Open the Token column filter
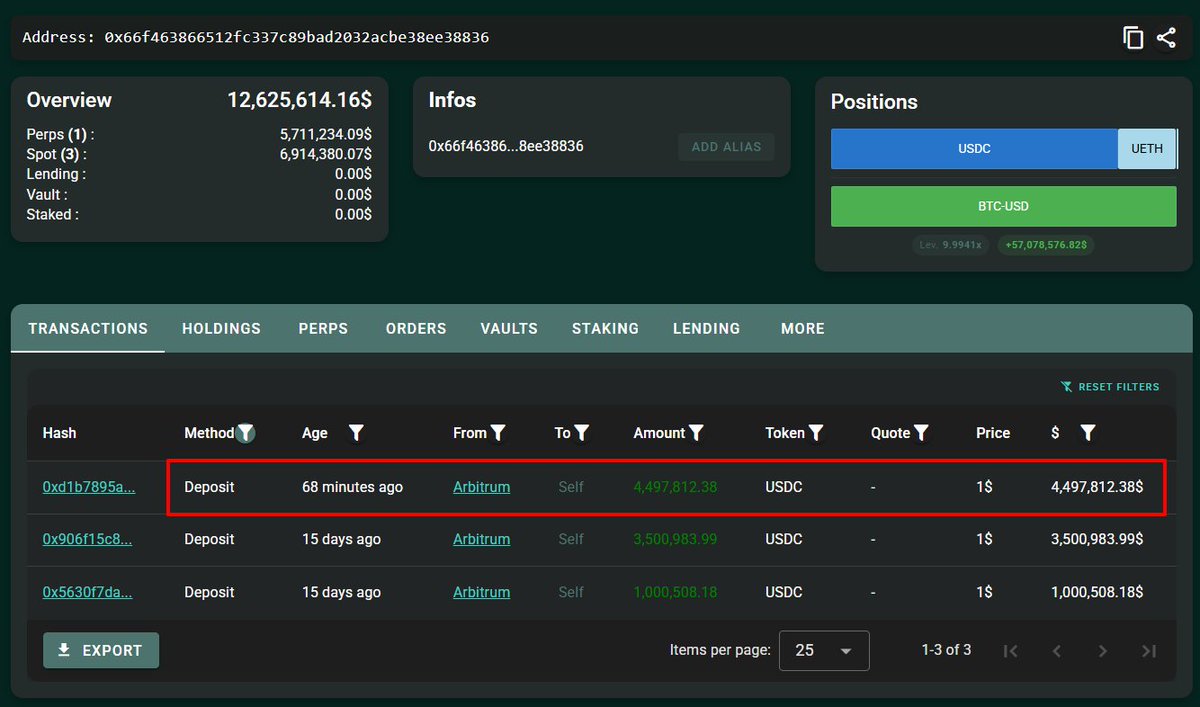 816,433
